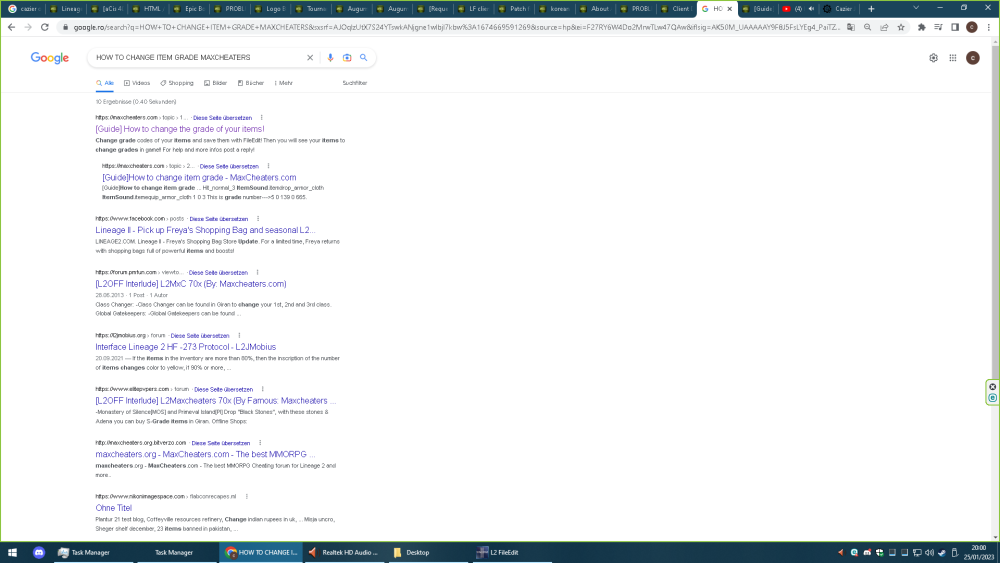Open Google account avatar
Image resolution: width=1000 pixels, height=563 pixels.
pyautogui.click(x=973, y=58)
